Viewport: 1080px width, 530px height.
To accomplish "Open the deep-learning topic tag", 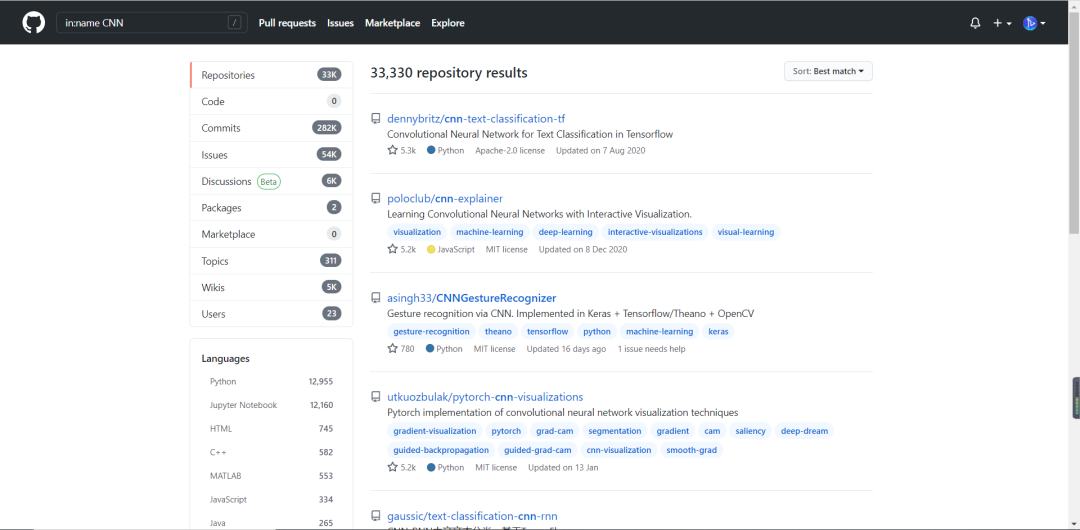I will pyautogui.click(x=565, y=232).
